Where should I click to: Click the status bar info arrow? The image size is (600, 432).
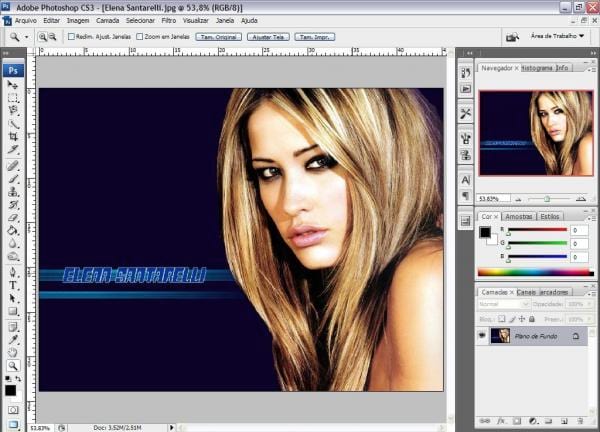[x=171, y=427]
